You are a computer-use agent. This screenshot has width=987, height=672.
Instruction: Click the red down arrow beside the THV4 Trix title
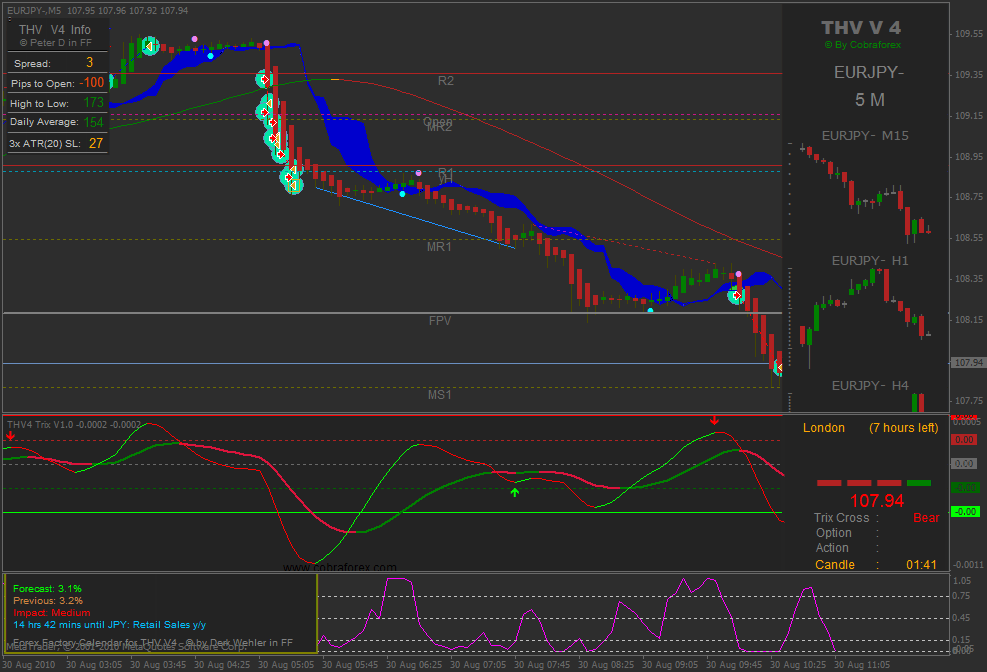(x=10, y=435)
